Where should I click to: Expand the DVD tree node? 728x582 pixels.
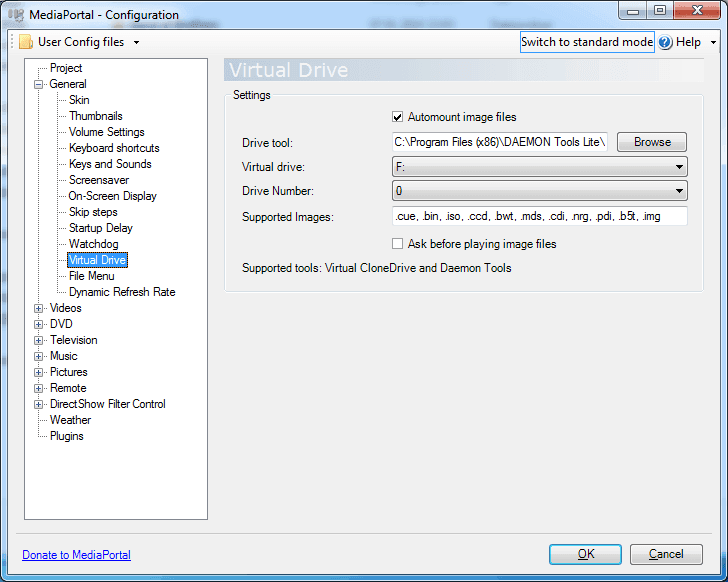point(39,324)
